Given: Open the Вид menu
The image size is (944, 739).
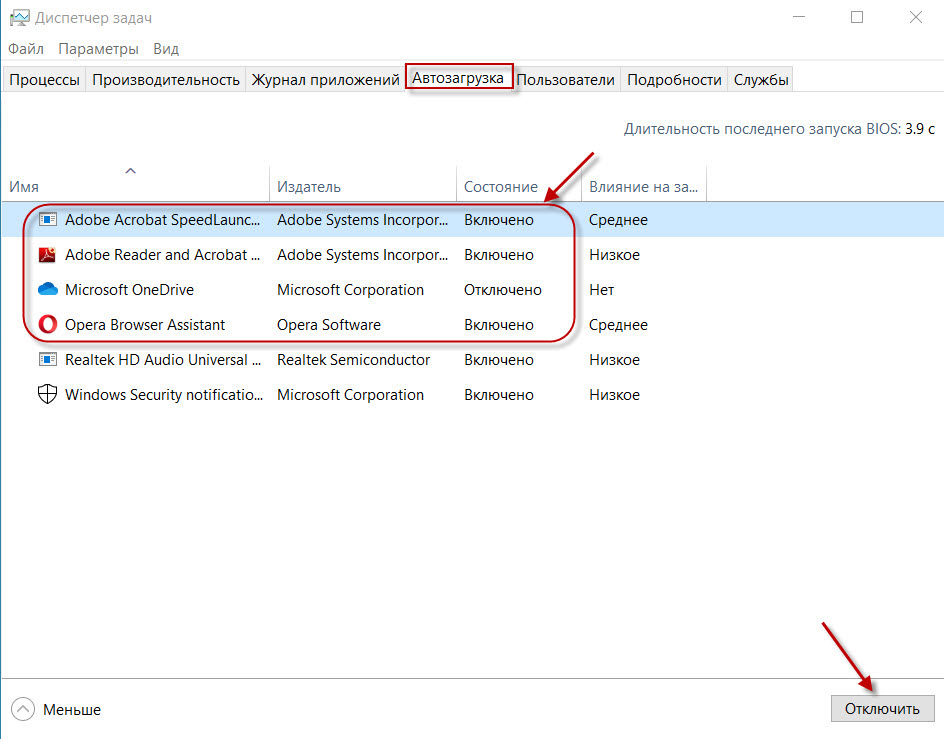Looking at the screenshot, I should [x=166, y=49].
